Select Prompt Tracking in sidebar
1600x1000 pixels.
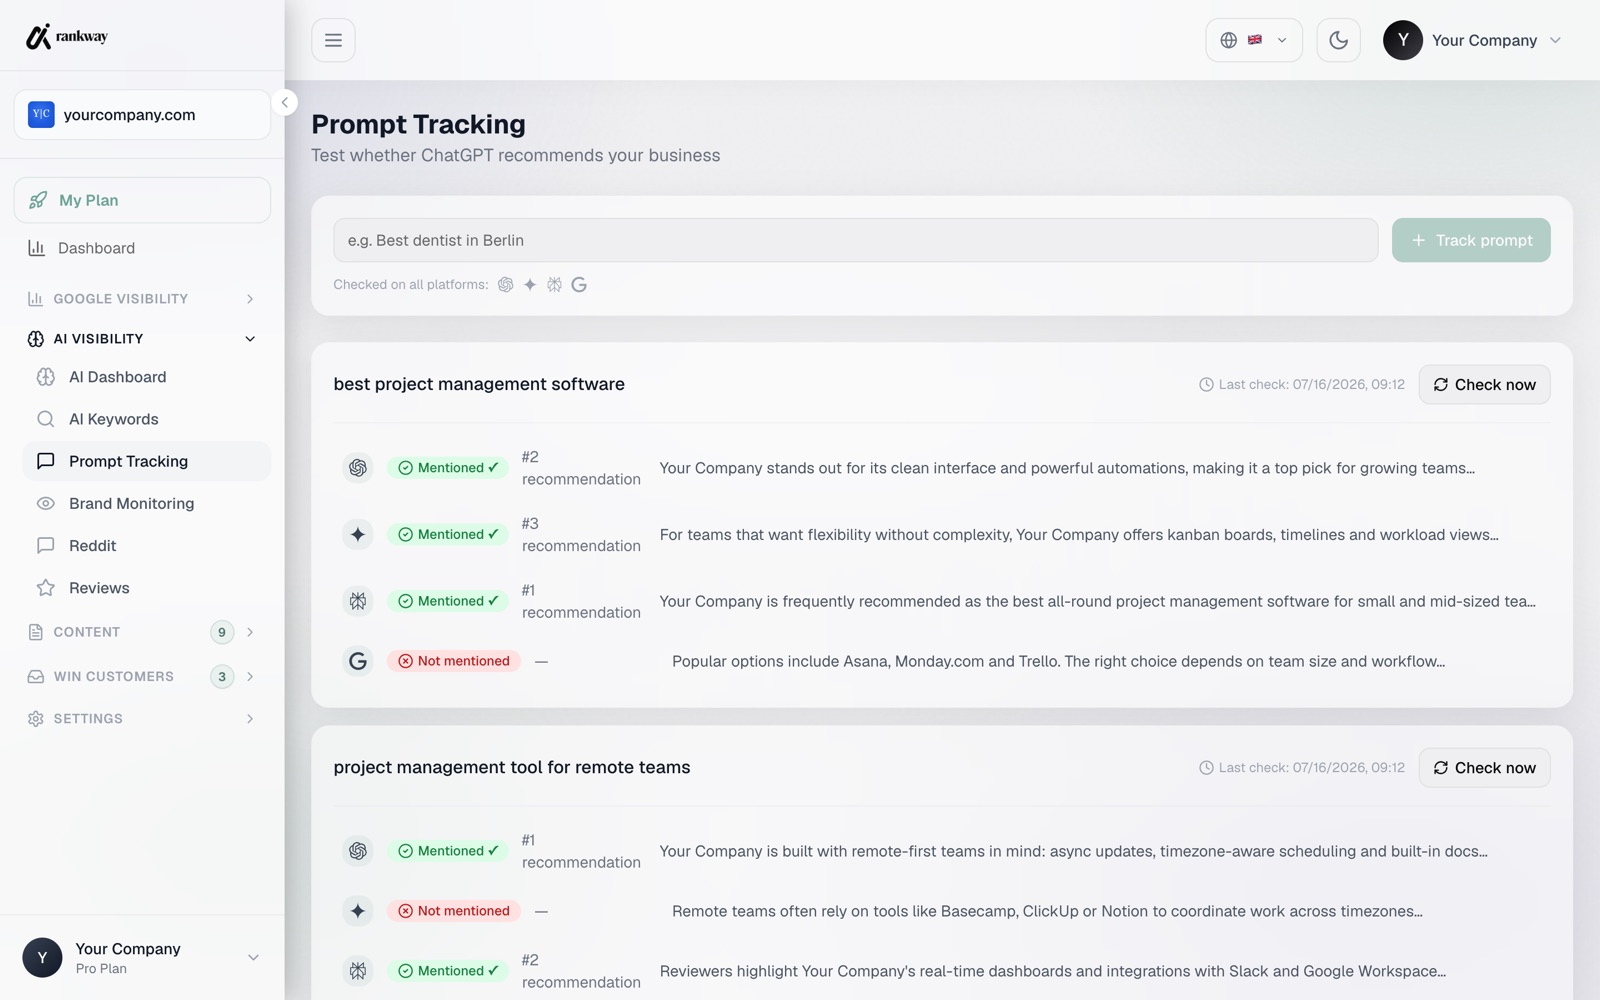[146, 461]
